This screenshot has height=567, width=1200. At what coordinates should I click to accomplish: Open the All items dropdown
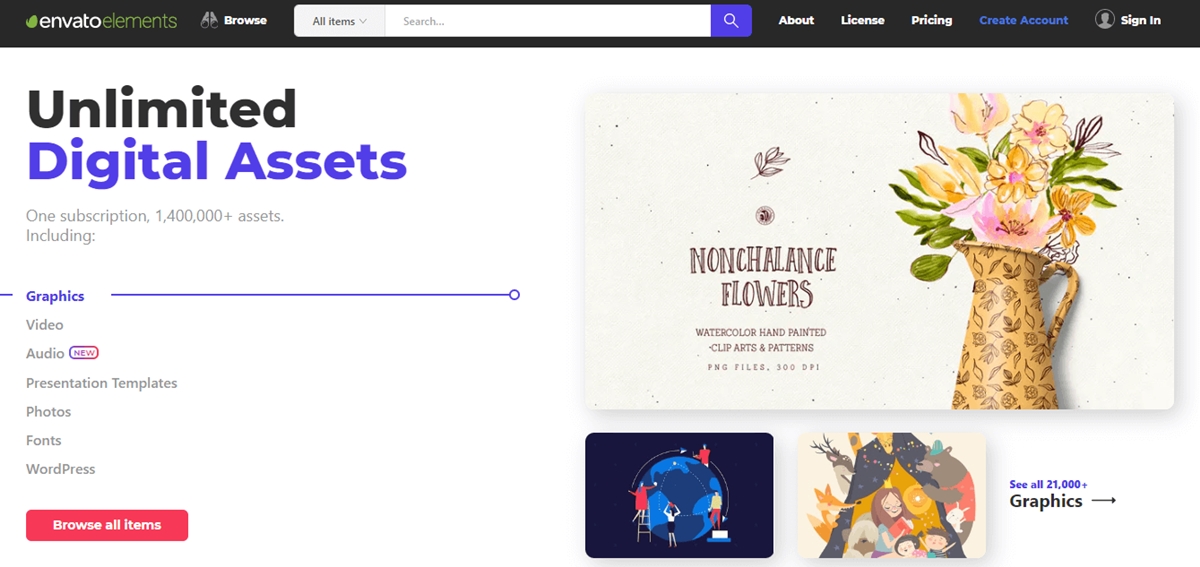tap(339, 21)
